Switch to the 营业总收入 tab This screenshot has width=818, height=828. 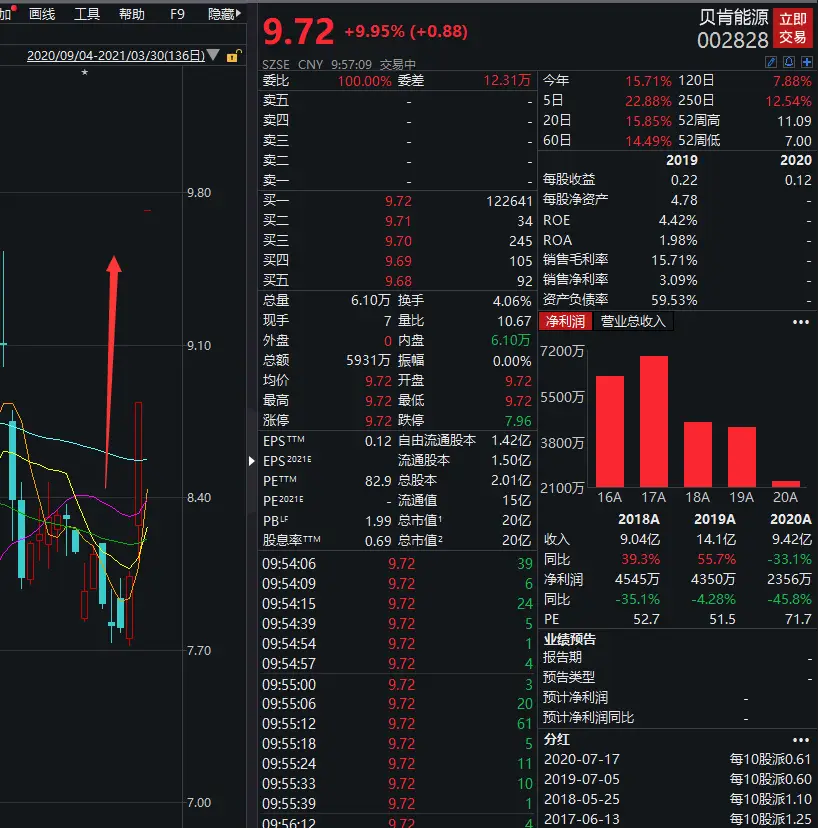coord(635,321)
